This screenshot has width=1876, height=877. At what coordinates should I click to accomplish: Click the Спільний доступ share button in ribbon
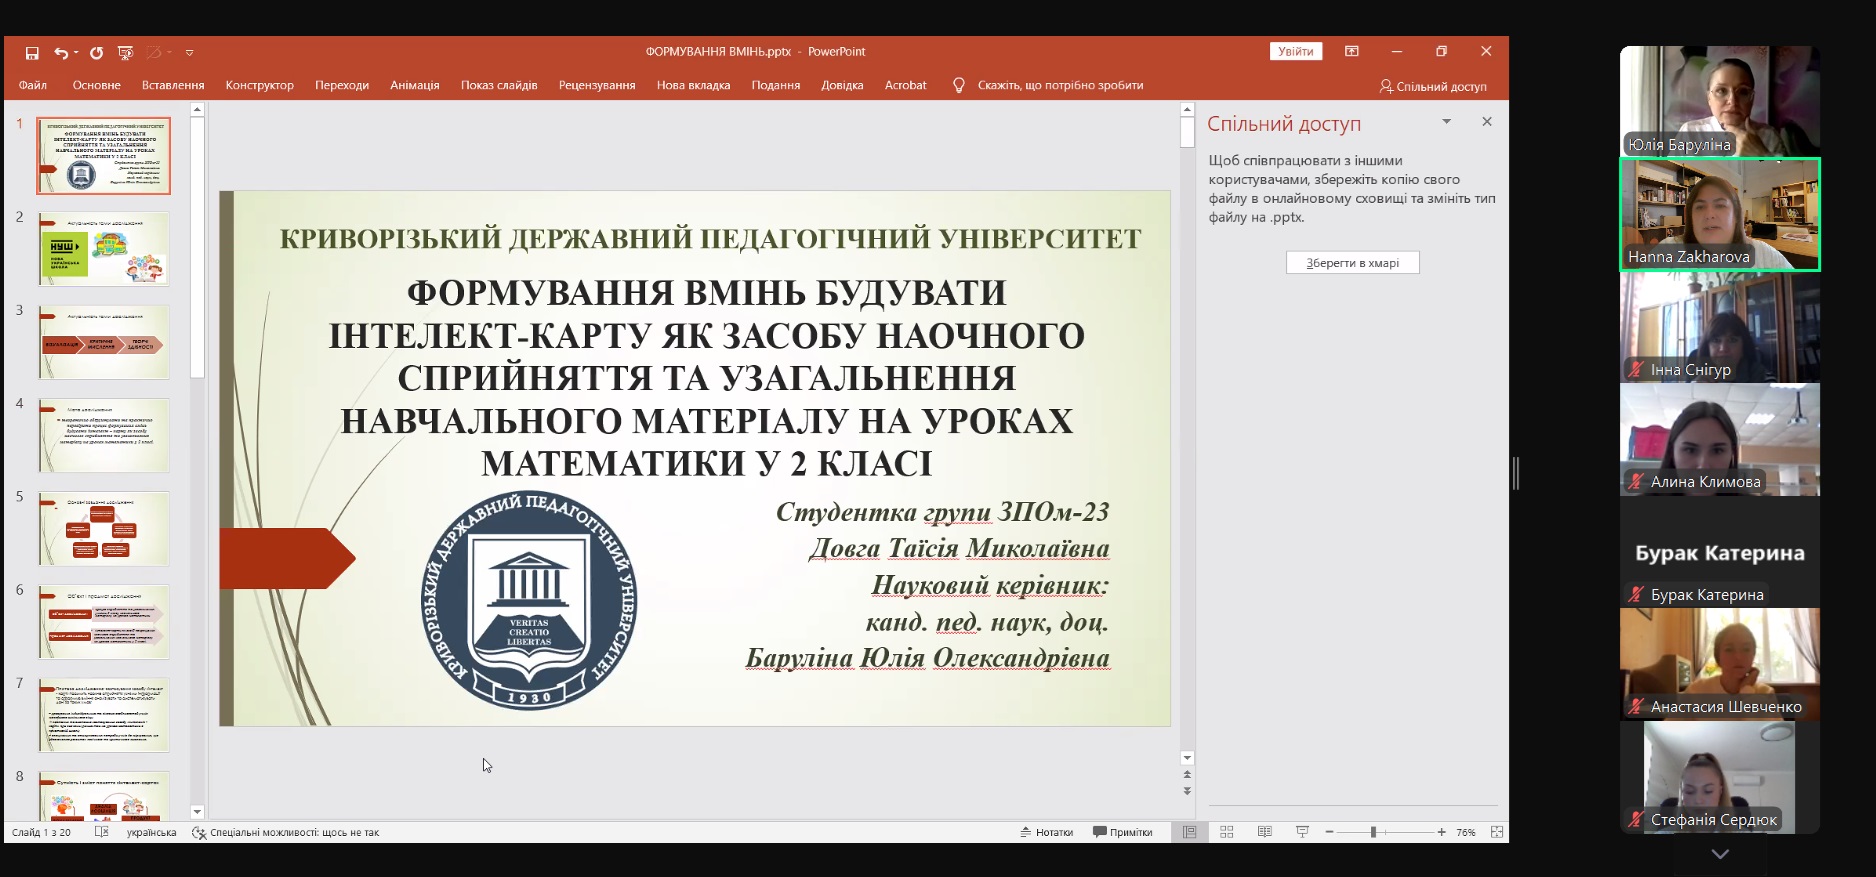tap(1433, 86)
